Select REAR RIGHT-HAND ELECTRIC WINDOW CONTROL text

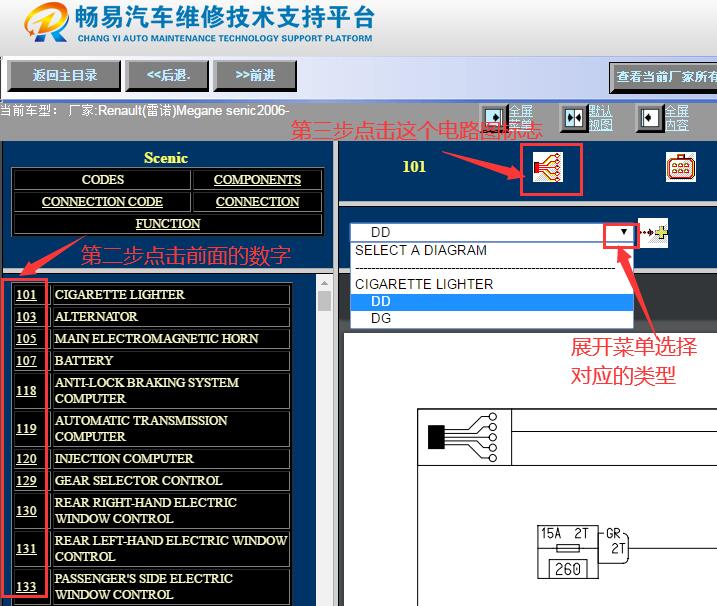(x=145, y=510)
